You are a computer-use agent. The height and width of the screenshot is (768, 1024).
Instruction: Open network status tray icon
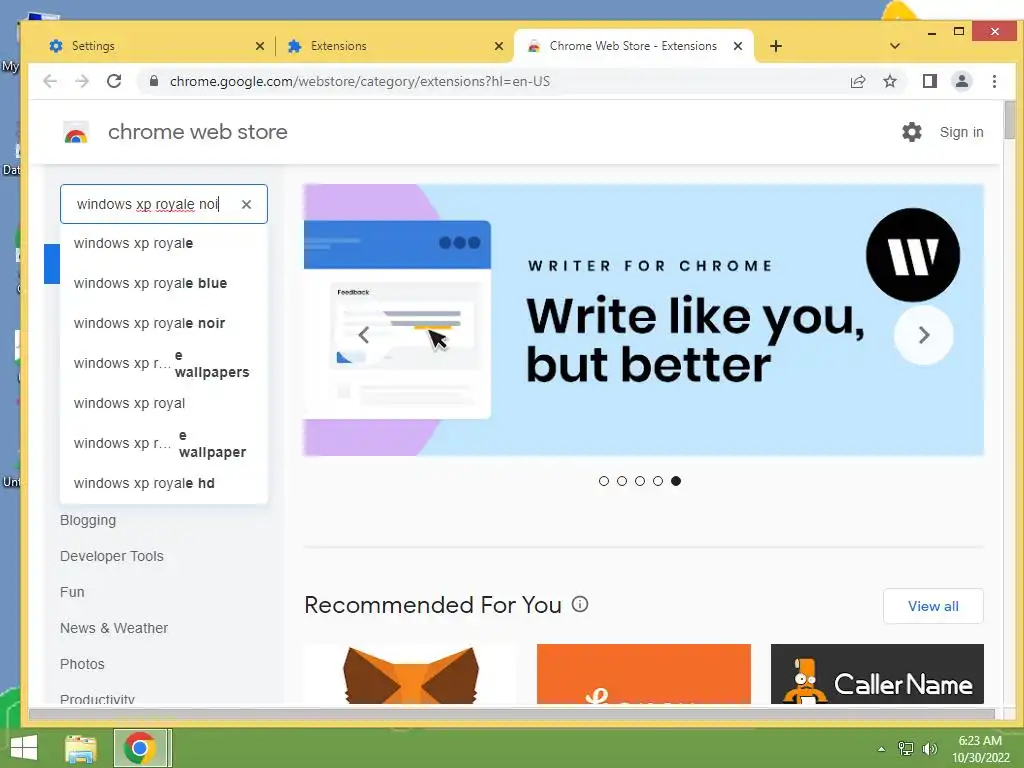[x=906, y=748]
